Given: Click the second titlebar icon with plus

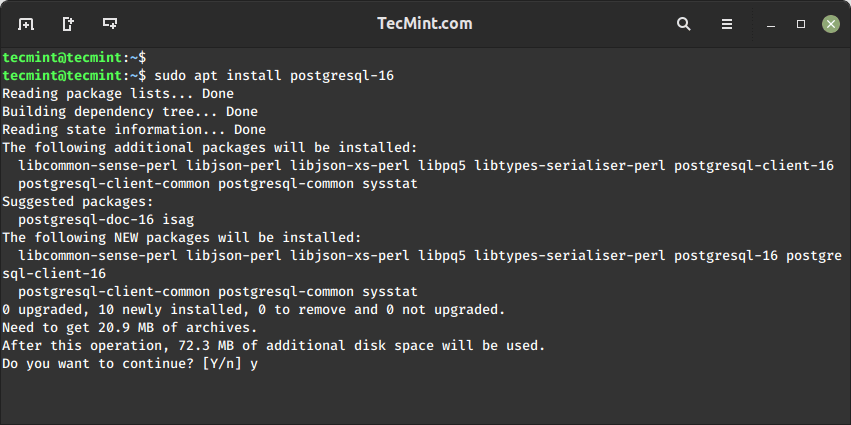Looking at the screenshot, I should pyautogui.click(x=68, y=23).
